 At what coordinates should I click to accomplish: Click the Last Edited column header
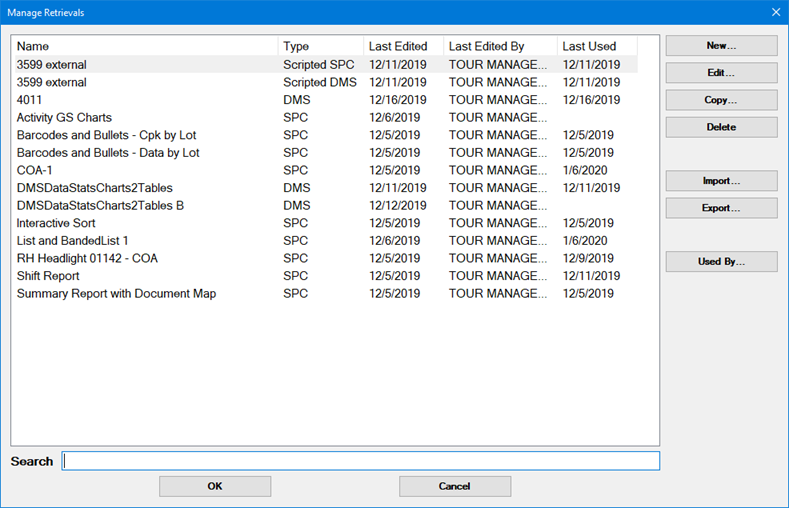(x=402, y=46)
